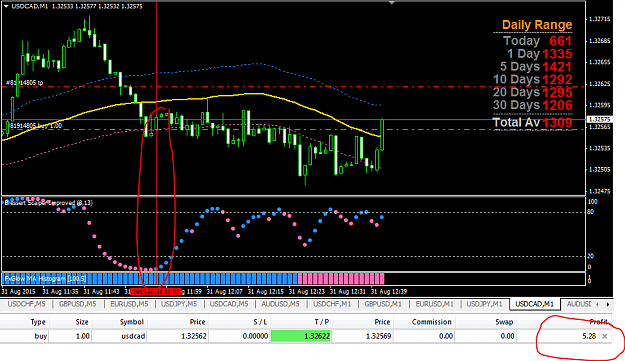The image size is (625, 361).
Task: Select the EURUSD,M5 chart tab
Action: pyautogui.click(x=129, y=304)
